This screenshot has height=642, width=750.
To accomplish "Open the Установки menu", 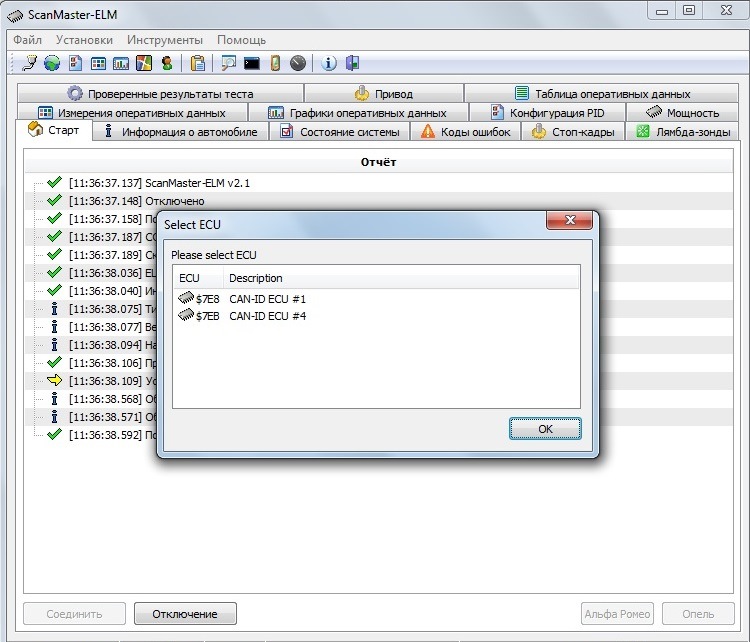I will tap(84, 40).
